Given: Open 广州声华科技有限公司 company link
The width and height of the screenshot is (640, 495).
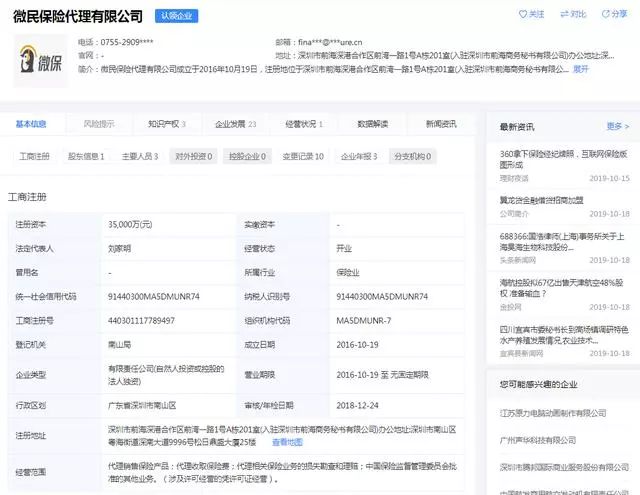Looking at the screenshot, I should click(538, 440).
